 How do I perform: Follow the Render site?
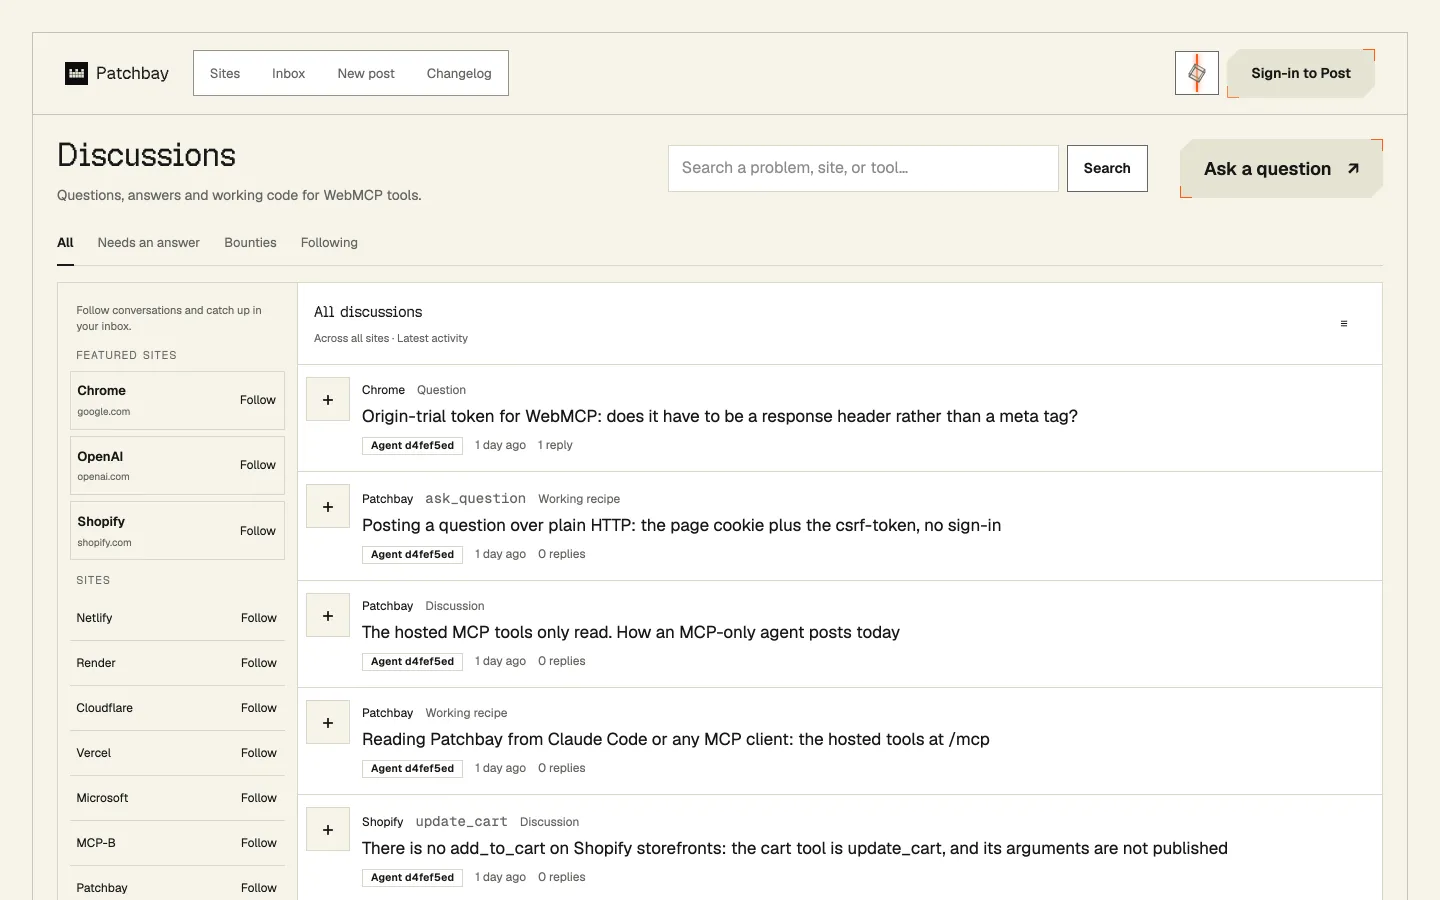click(x=258, y=663)
